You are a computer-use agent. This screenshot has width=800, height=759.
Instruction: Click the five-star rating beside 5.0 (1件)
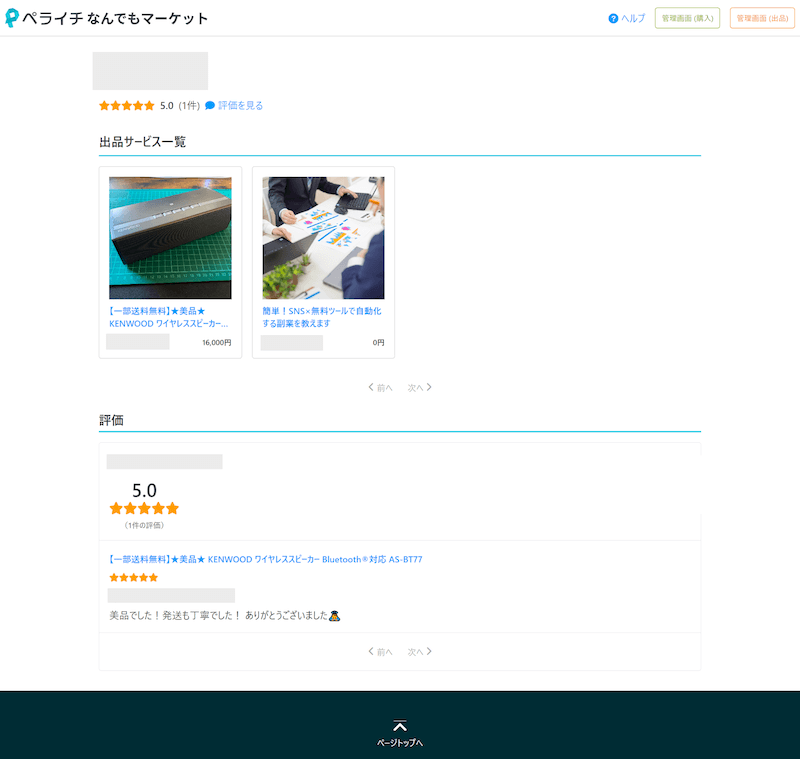coord(127,105)
